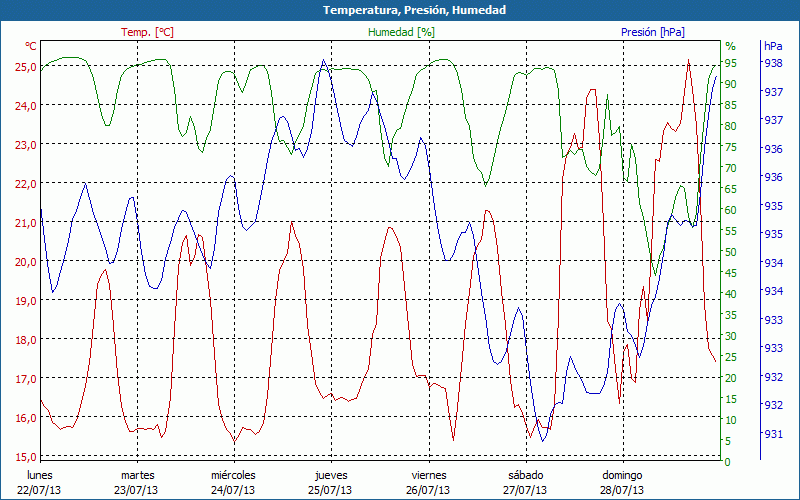Select the red Temp. [°C] legend label
Viewport: 800px width, 500px height.
(147, 32)
